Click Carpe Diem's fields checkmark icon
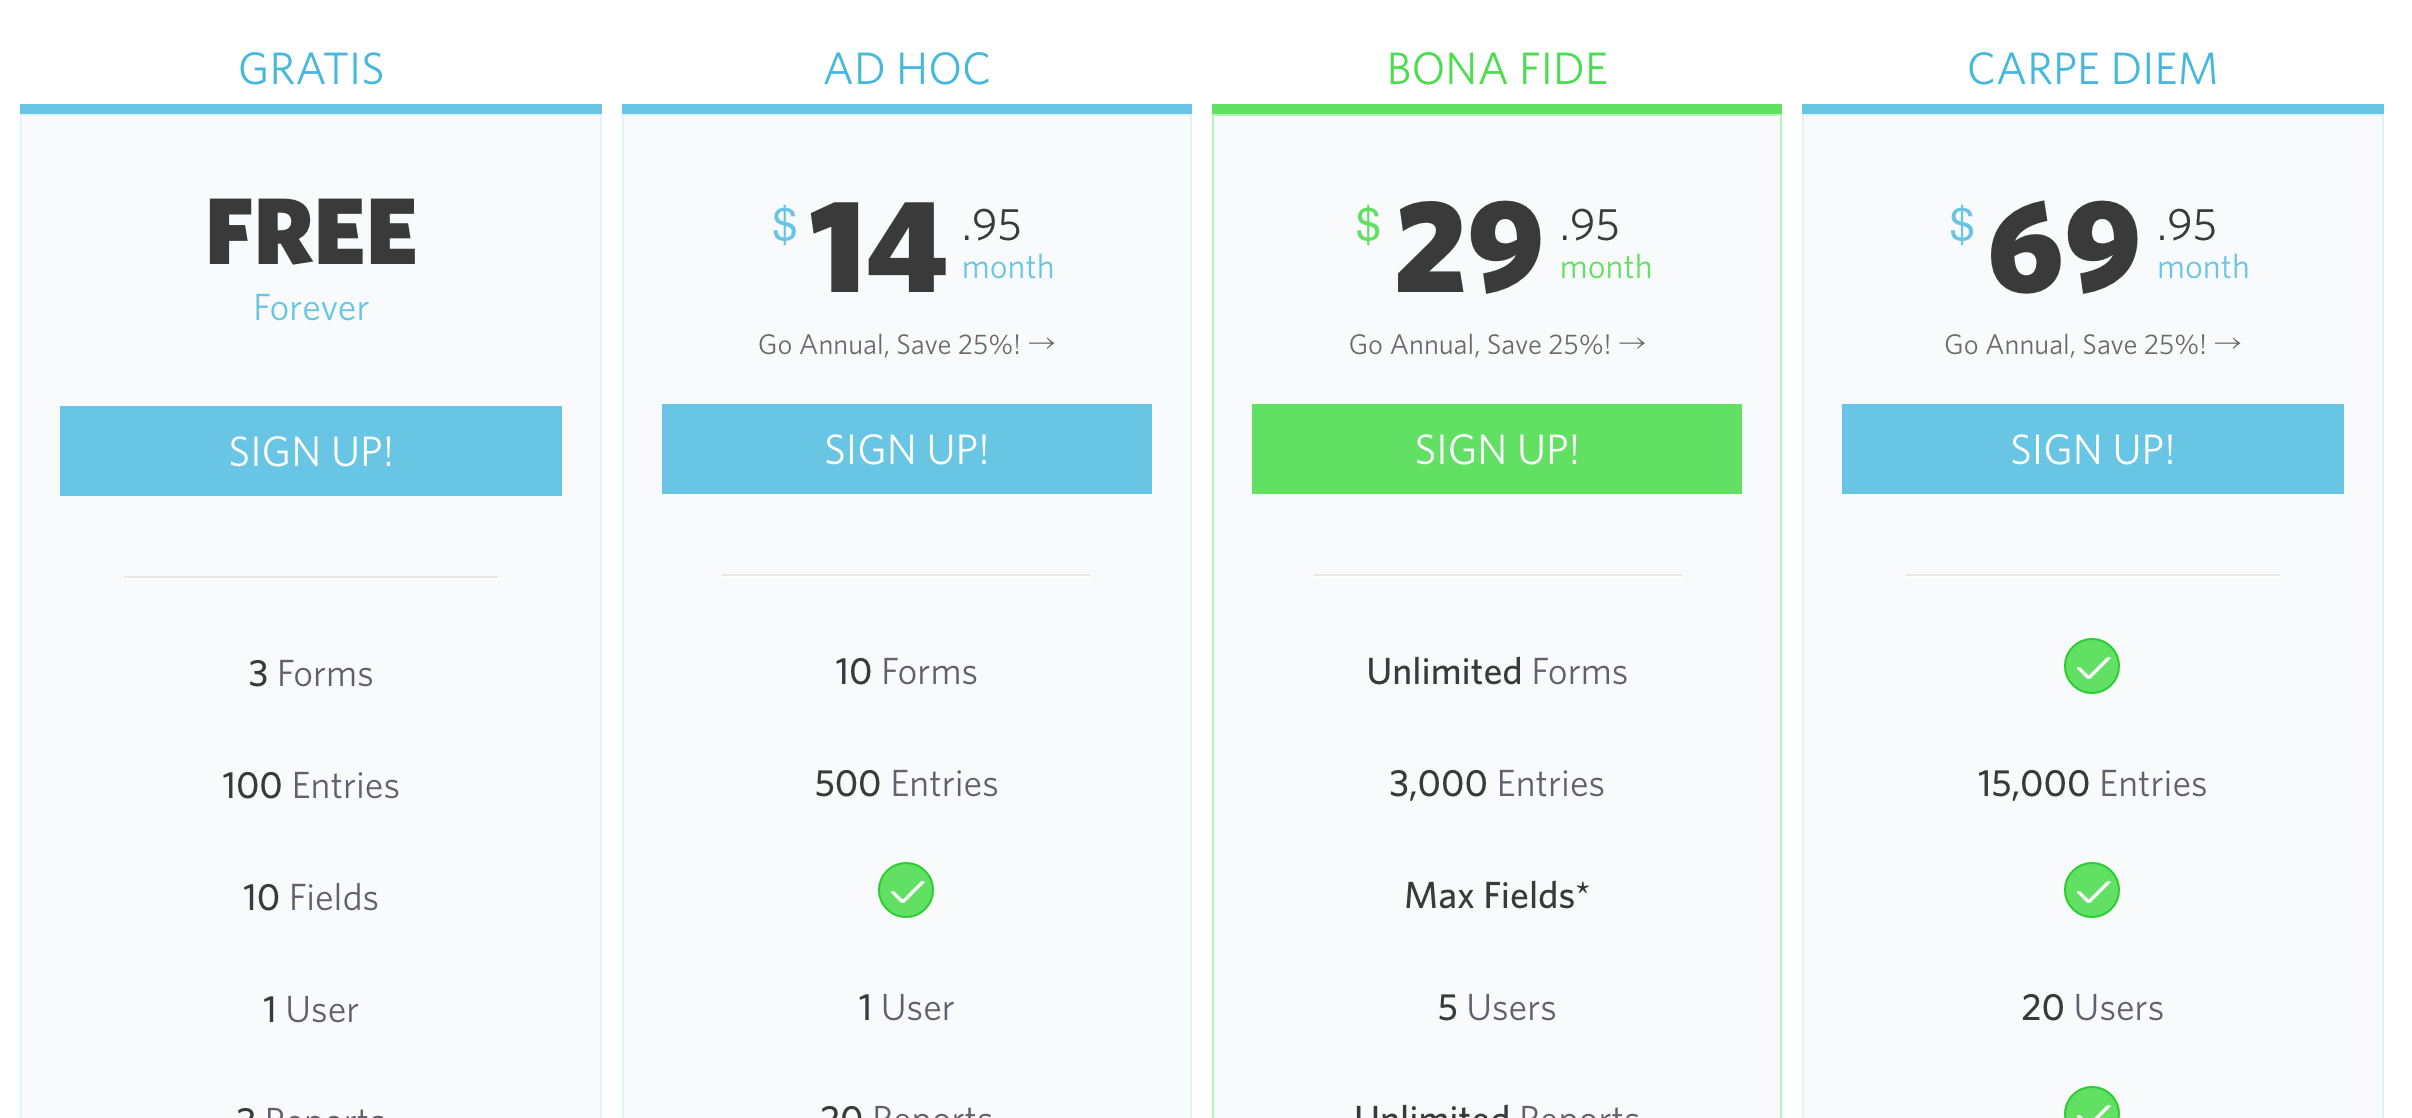This screenshot has height=1118, width=2412. pyautogui.click(x=2091, y=890)
